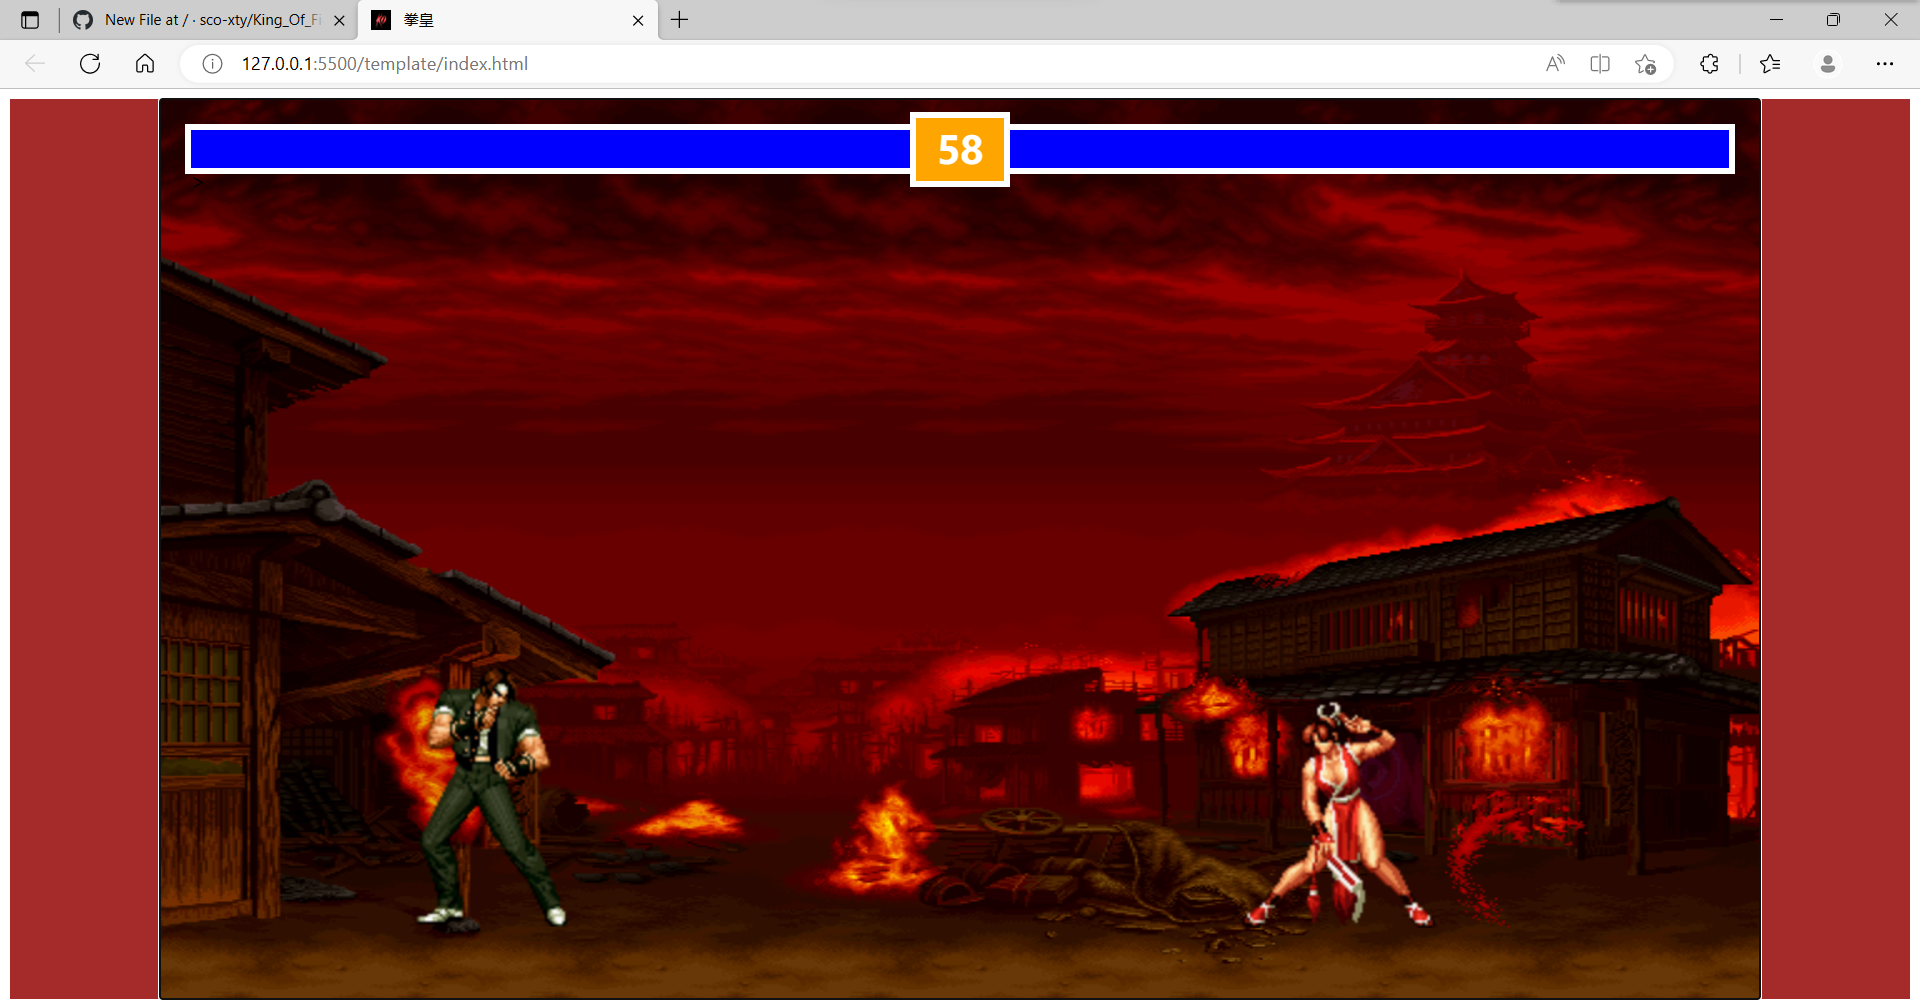Click the Extensions puzzle icon
1920x1007 pixels.
pyautogui.click(x=1709, y=63)
